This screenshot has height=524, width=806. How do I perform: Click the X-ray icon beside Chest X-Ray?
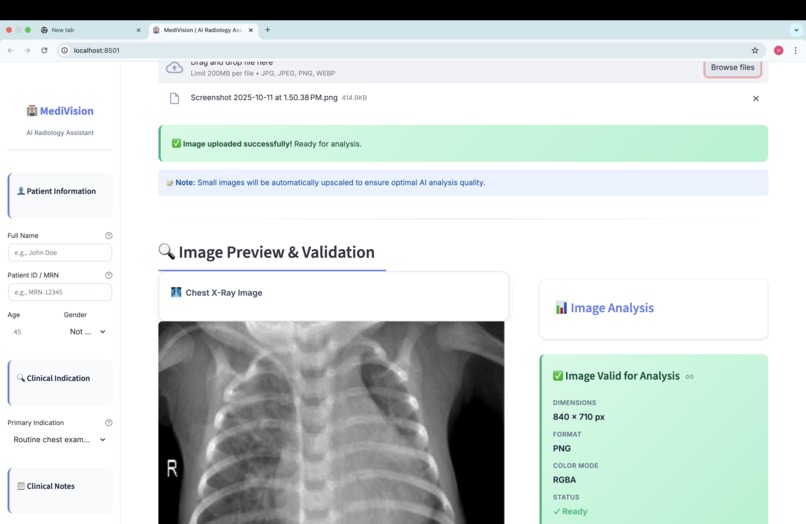(176, 292)
